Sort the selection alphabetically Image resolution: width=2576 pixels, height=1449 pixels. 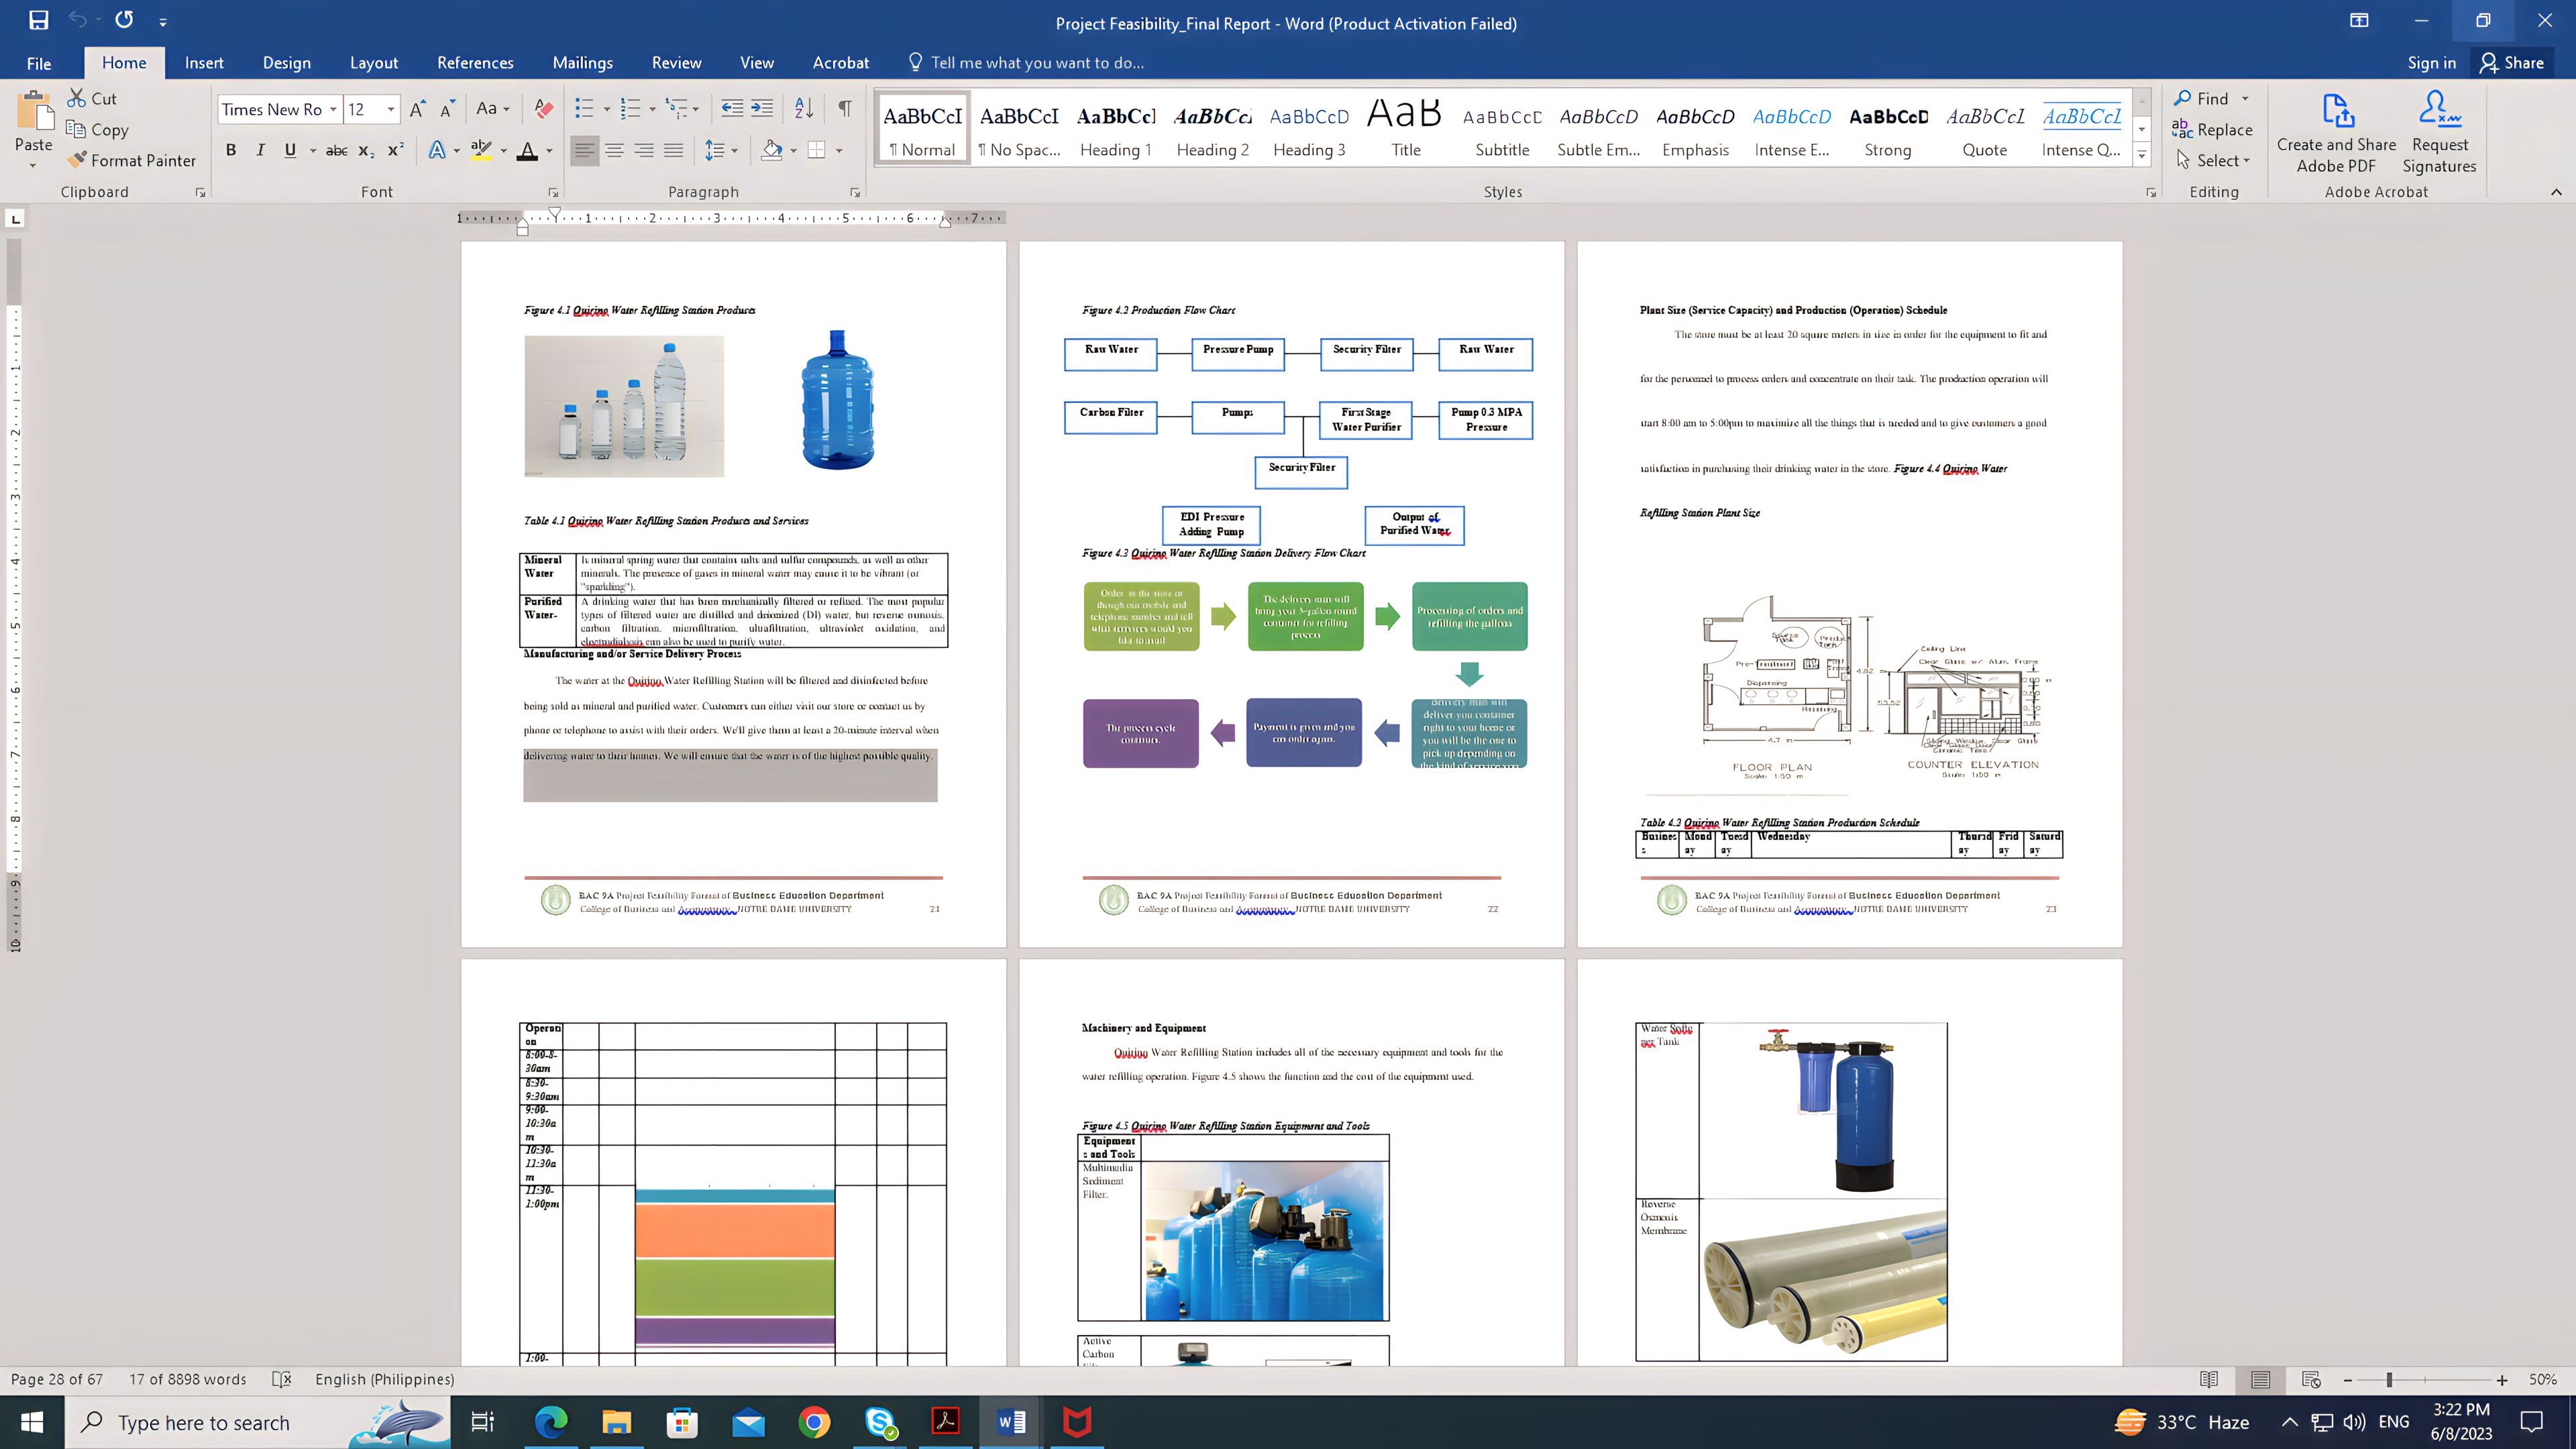[x=804, y=109]
